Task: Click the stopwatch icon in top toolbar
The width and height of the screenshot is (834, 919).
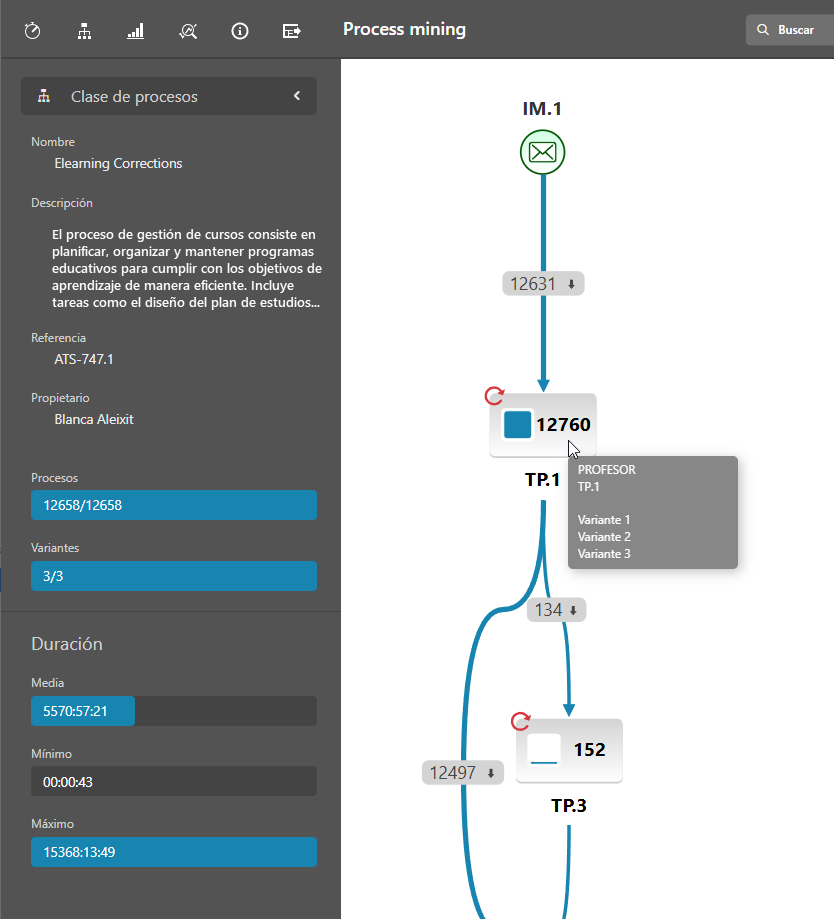Action: (32, 31)
